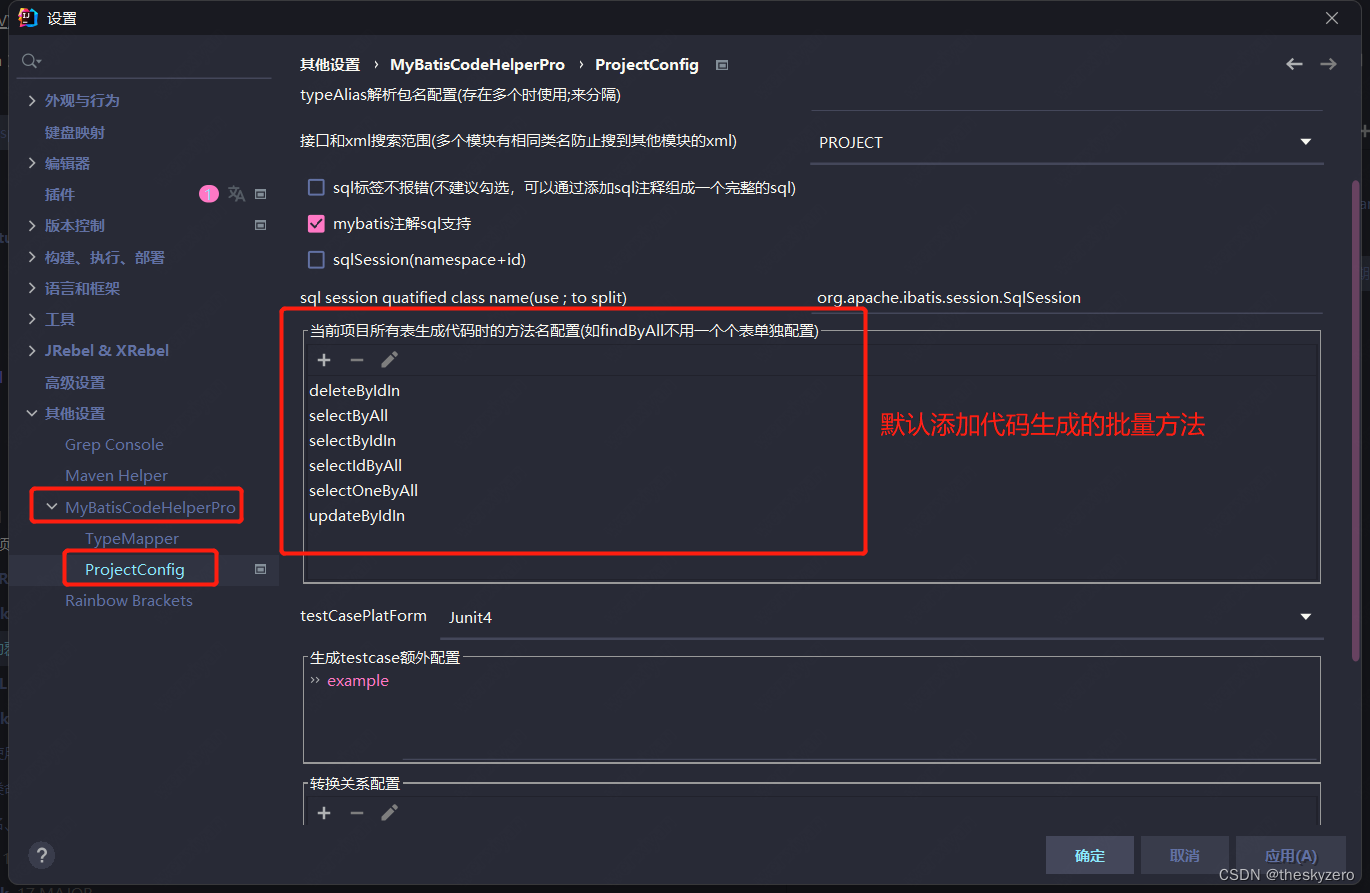Enable the sql标签不报错 checkbox

316,187
